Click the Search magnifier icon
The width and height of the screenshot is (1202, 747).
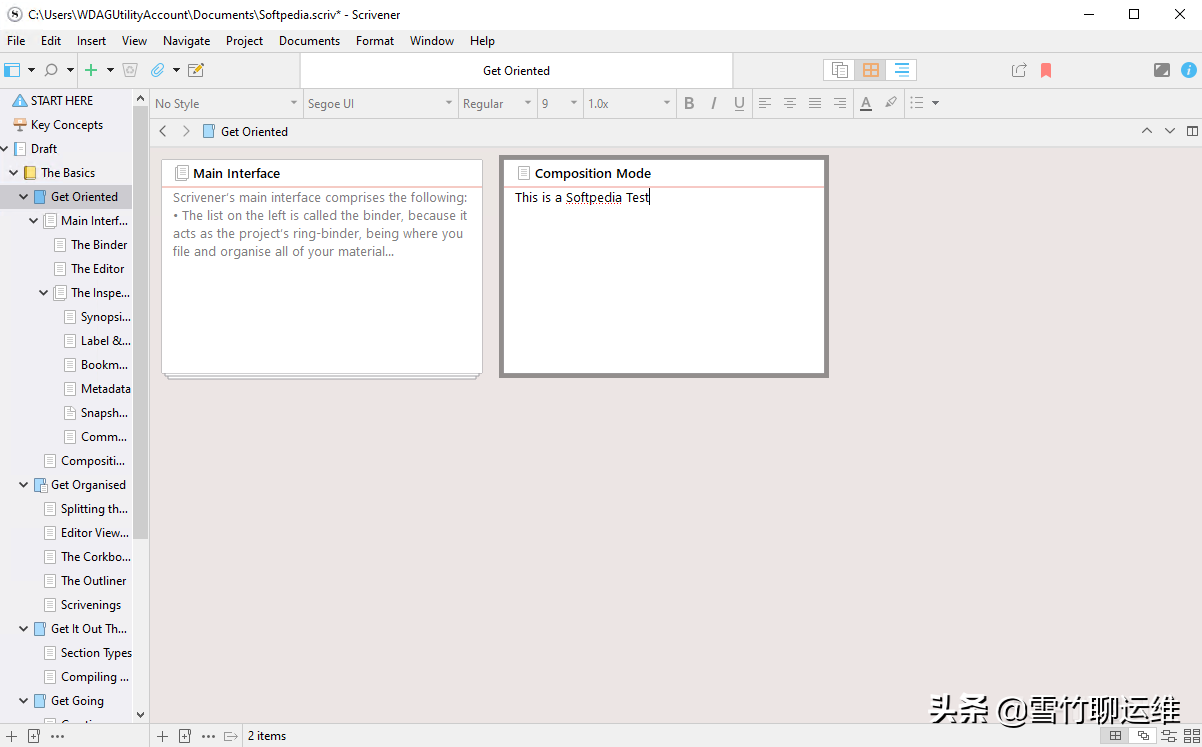[x=51, y=70]
